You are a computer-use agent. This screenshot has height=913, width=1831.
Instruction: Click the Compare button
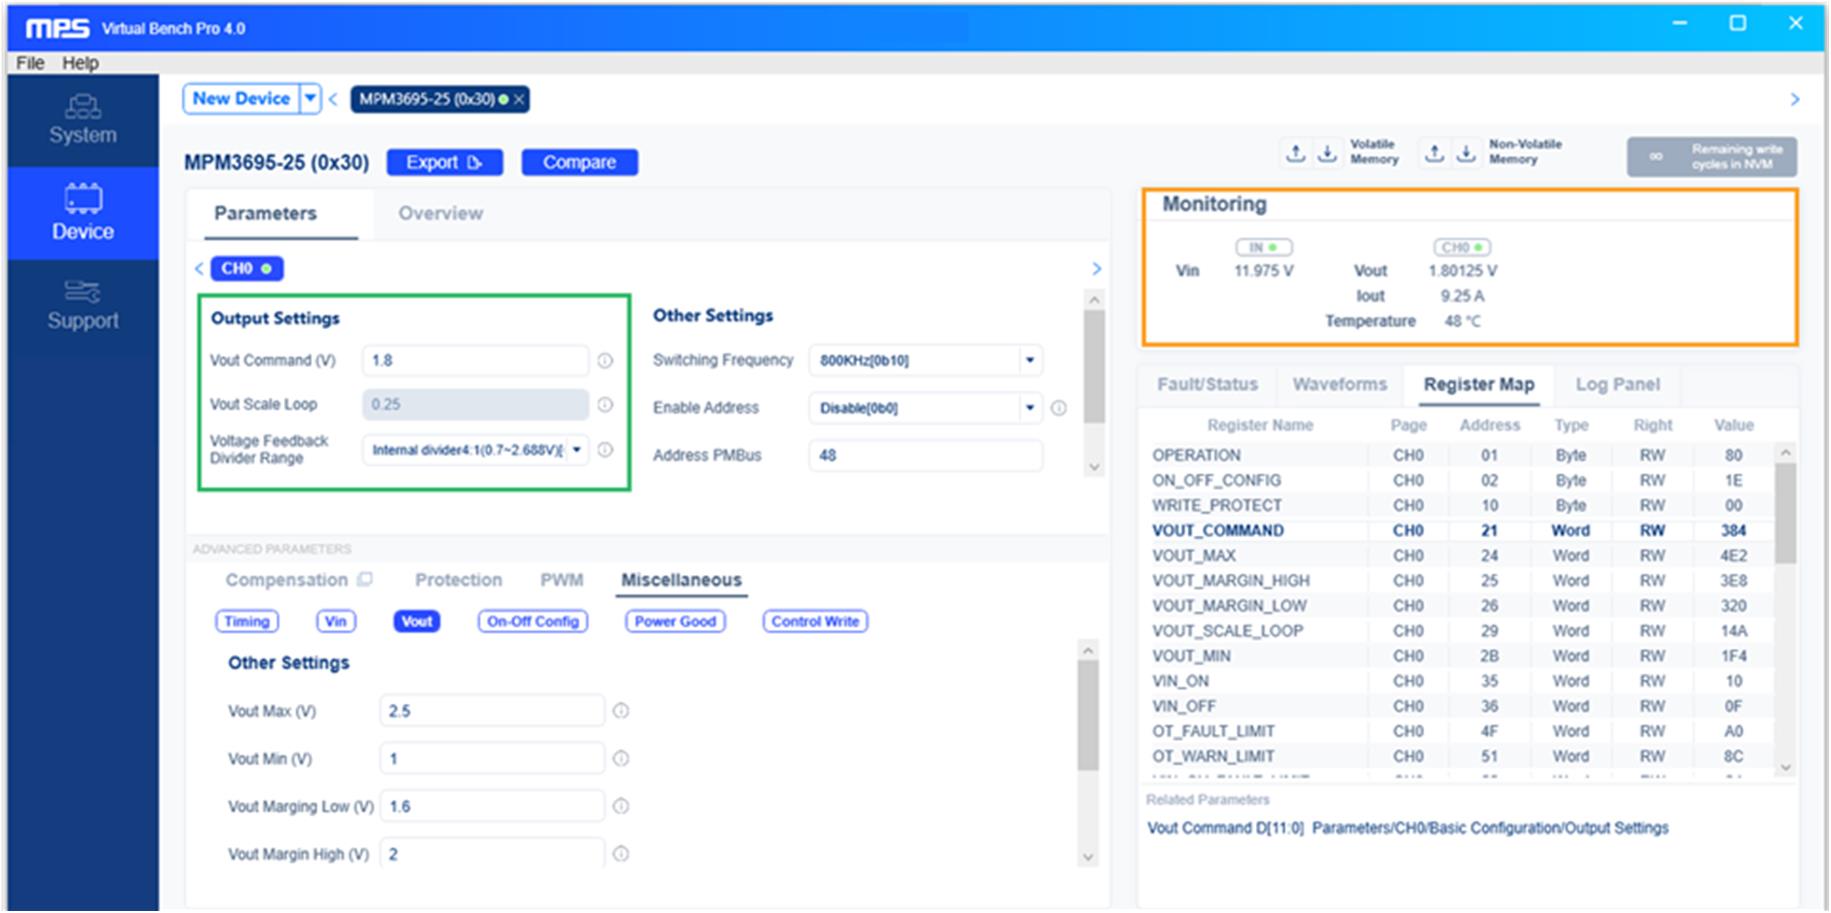click(579, 163)
